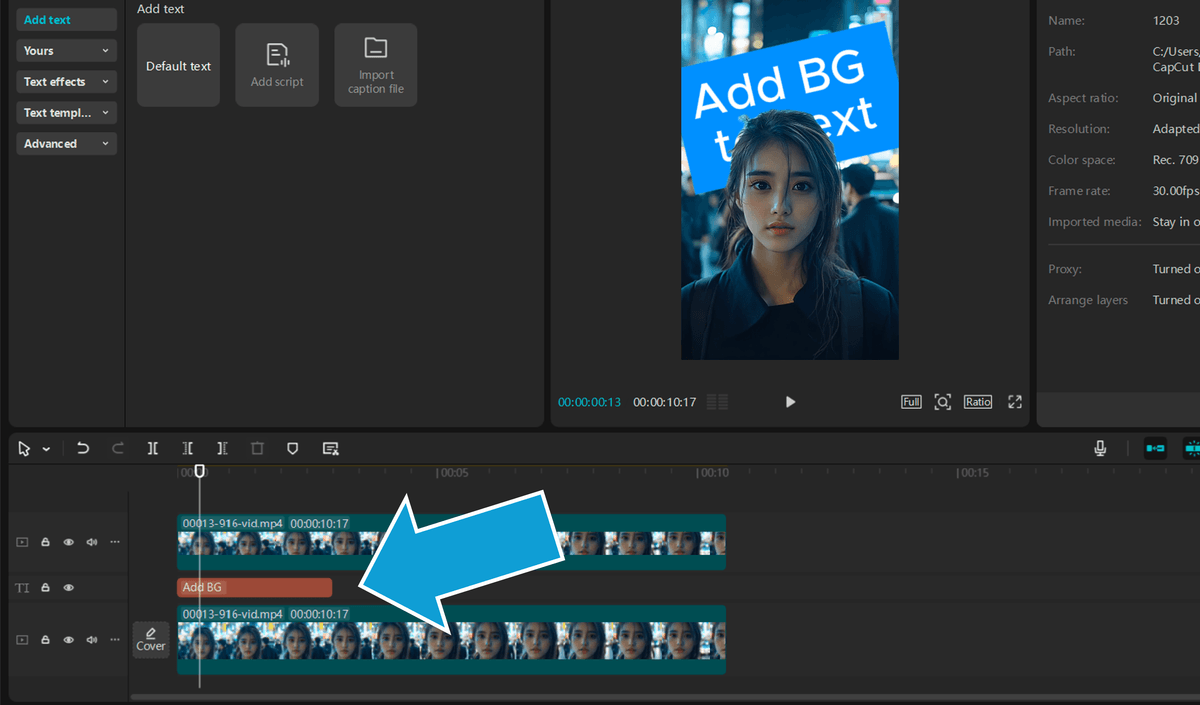This screenshot has height=705, width=1200.
Task: Click the playhead handle on timeline ruler
Action: [199, 470]
